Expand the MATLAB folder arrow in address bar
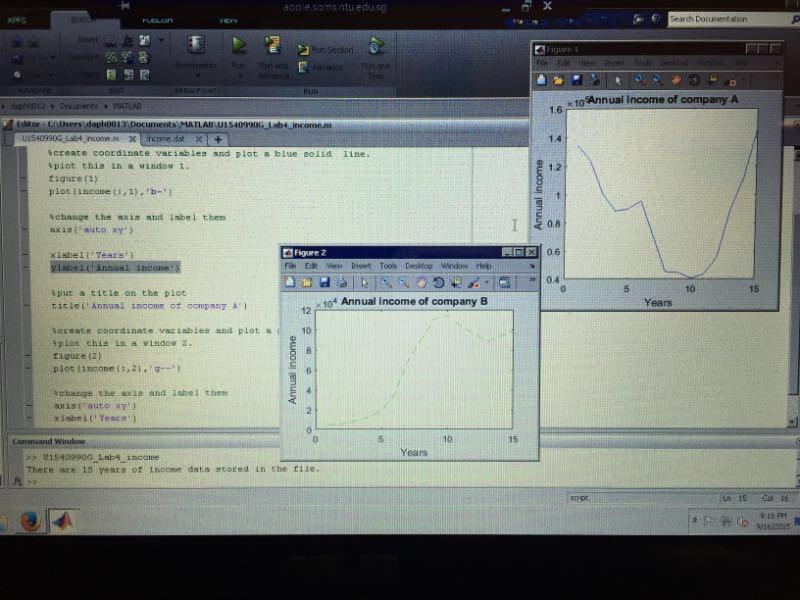This screenshot has height=600, width=800. [107, 106]
